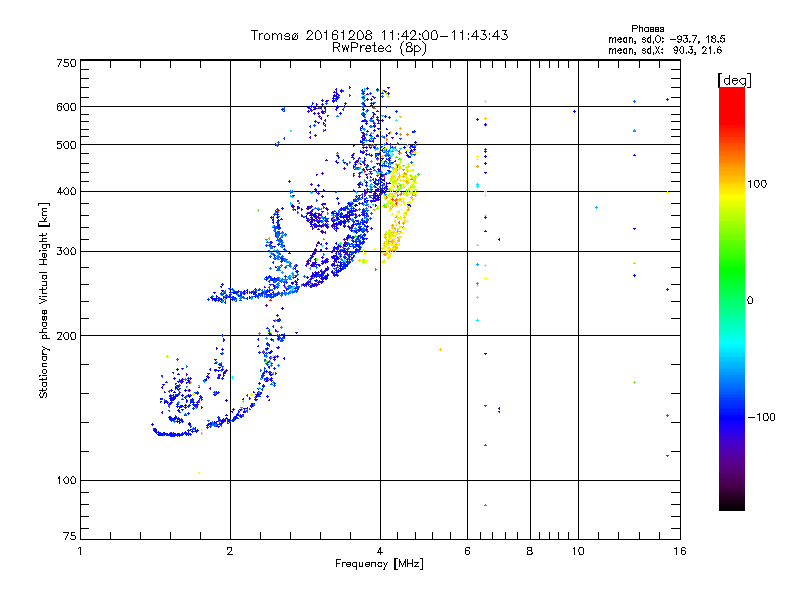Click the 'RwPretec (8p)' subtitle
This screenshot has height=600, width=800.
pyautogui.click(x=379, y=48)
